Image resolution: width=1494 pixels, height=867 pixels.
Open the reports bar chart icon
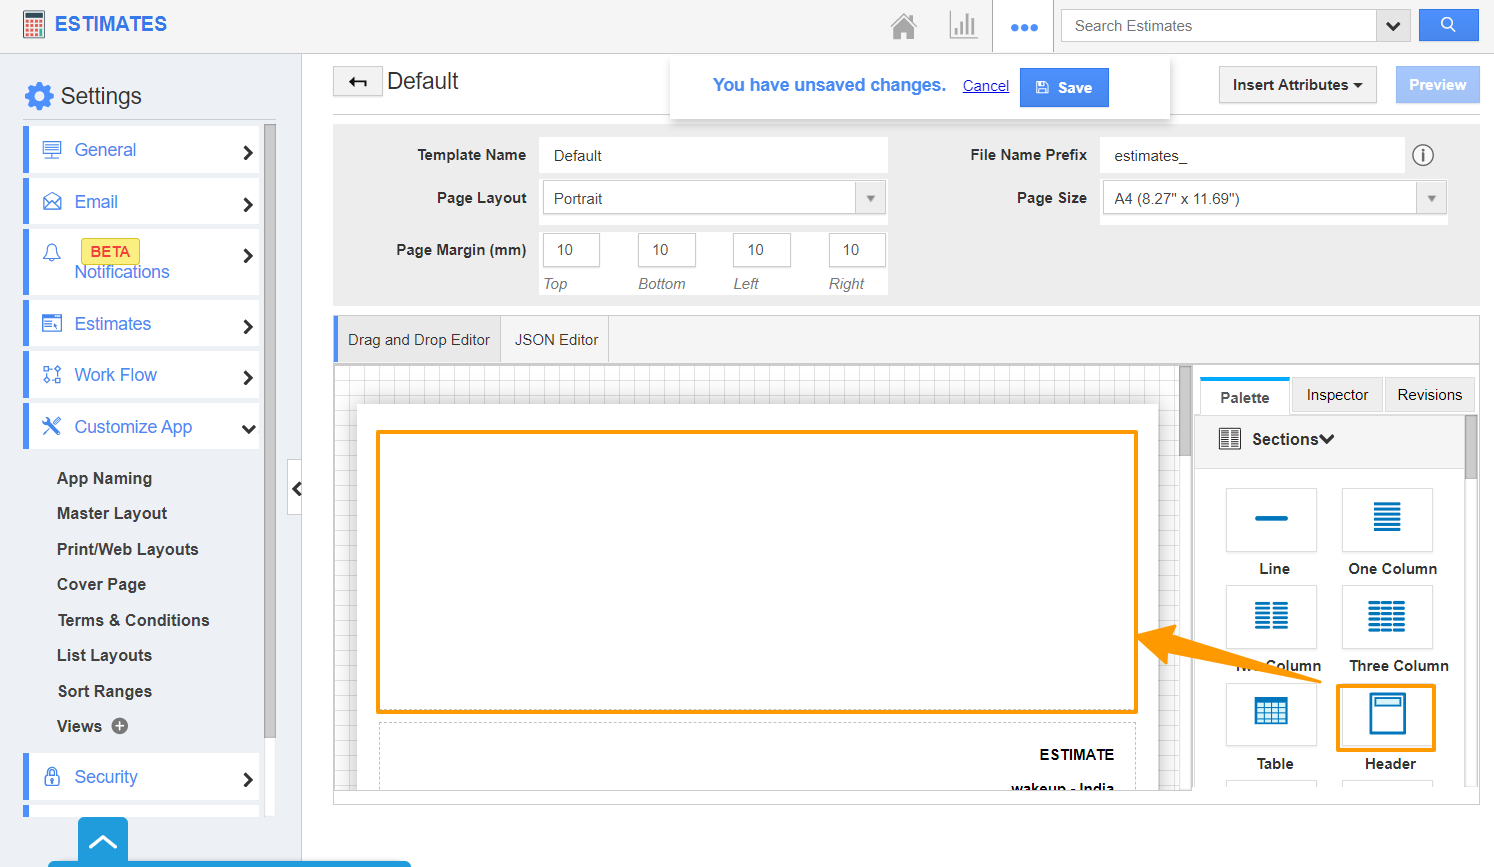(x=963, y=26)
